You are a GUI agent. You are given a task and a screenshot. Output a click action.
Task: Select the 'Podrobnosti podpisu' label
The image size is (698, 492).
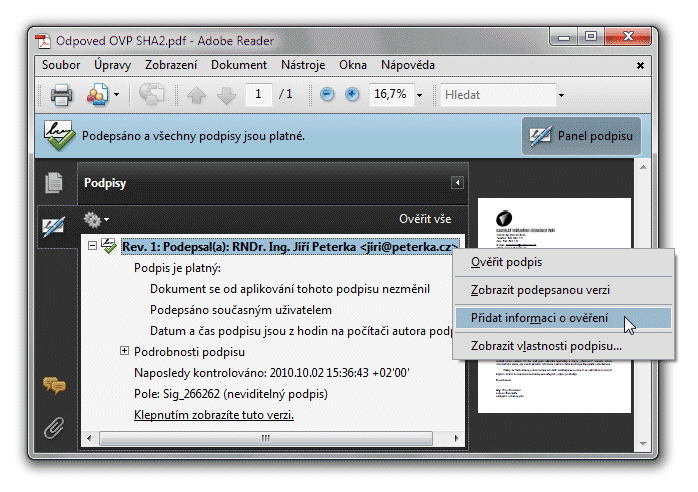coord(189,352)
